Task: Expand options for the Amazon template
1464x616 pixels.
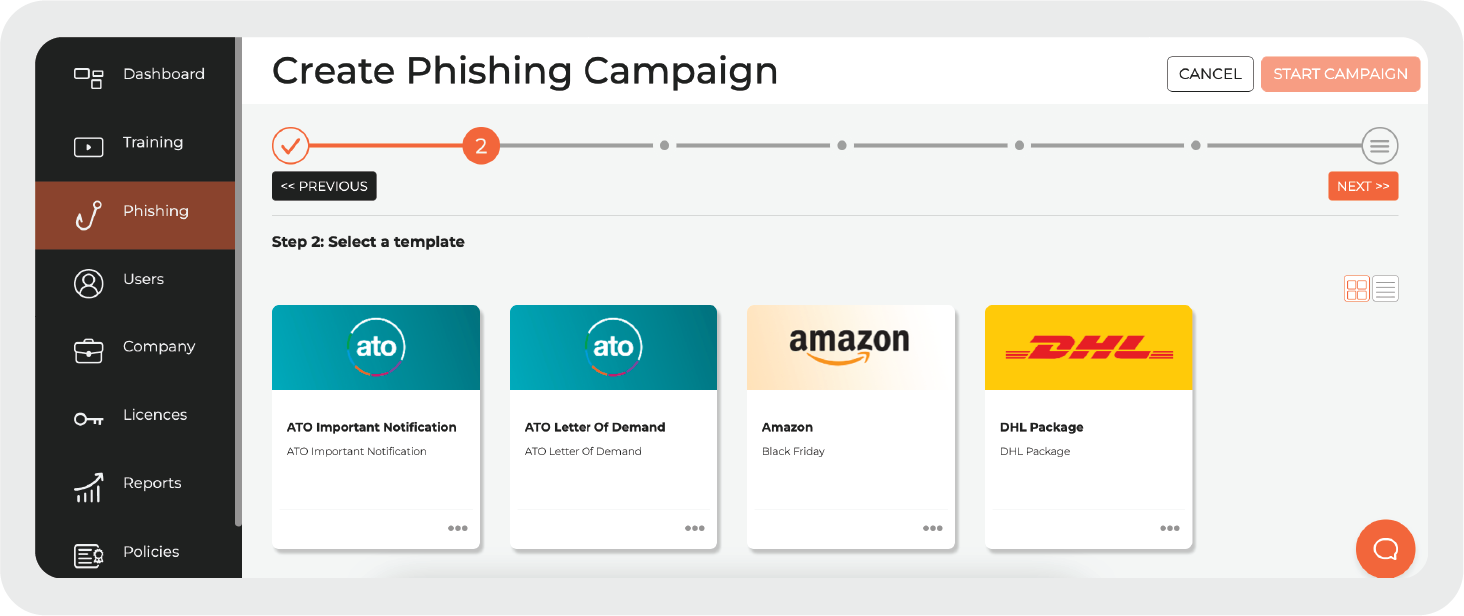Action: pyautogui.click(x=933, y=527)
